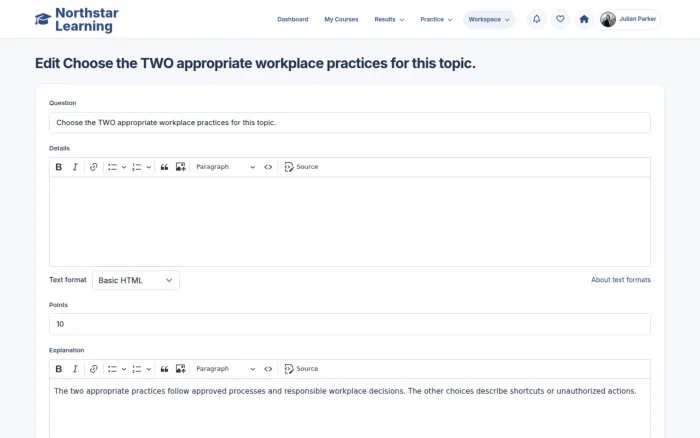Insert code in Details editor
The width and height of the screenshot is (700, 438).
click(x=268, y=167)
